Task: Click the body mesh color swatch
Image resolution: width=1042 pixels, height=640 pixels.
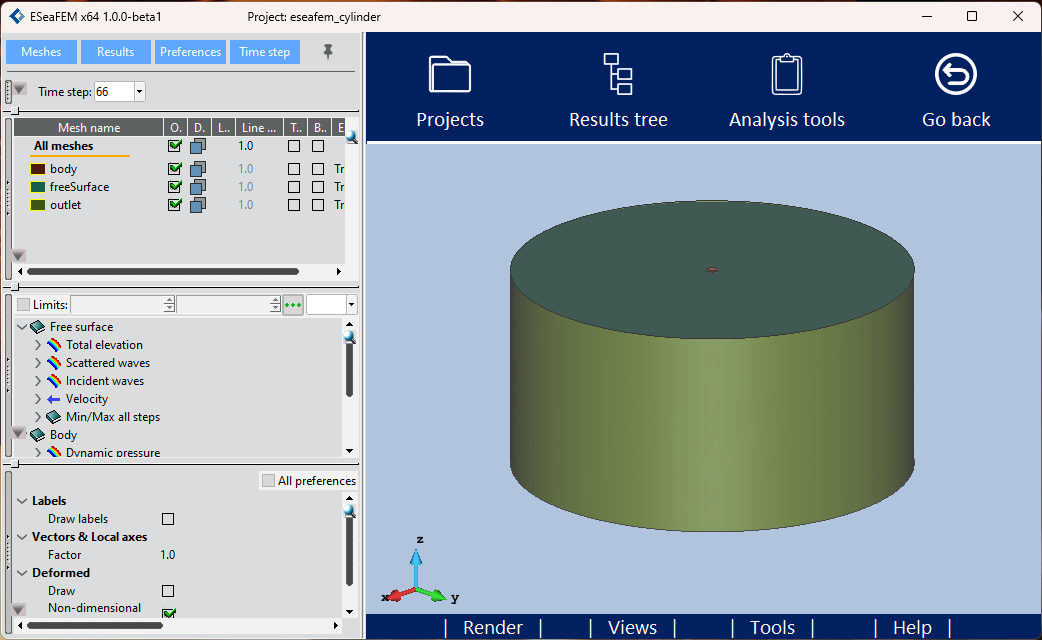Action: tap(38, 169)
